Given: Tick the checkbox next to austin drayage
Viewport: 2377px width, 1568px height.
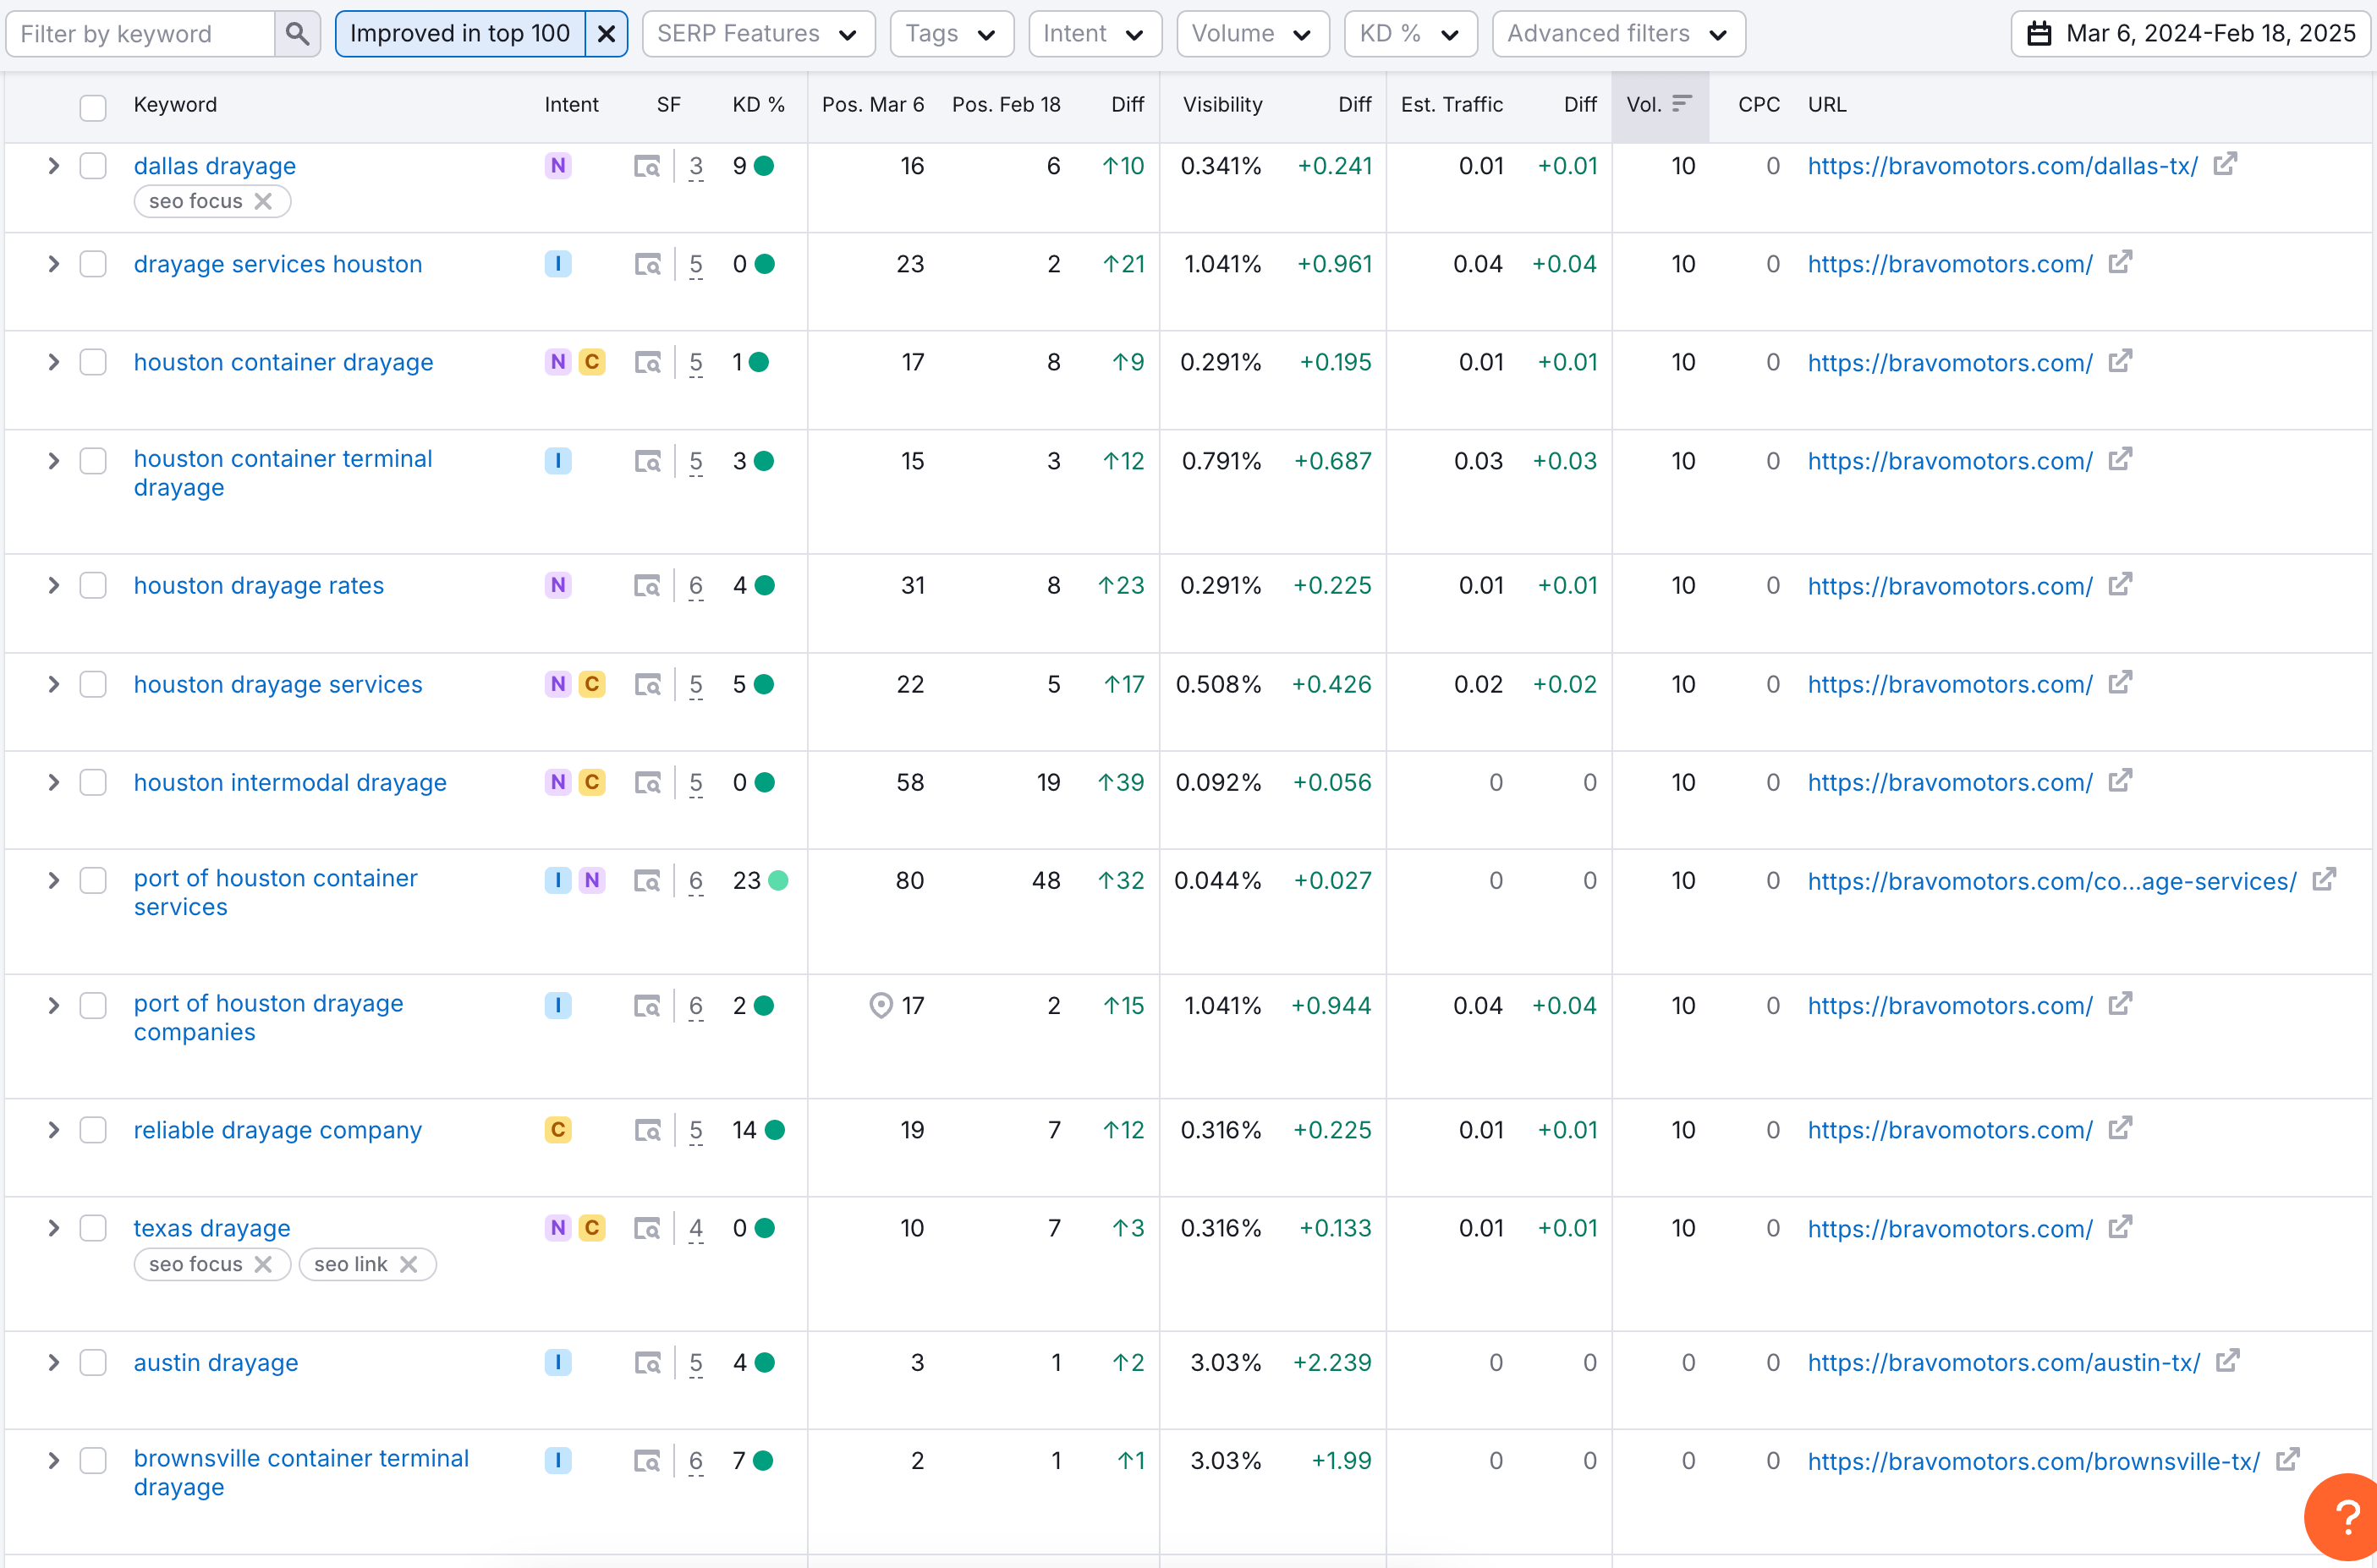Looking at the screenshot, I should (x=93, y=1362).
